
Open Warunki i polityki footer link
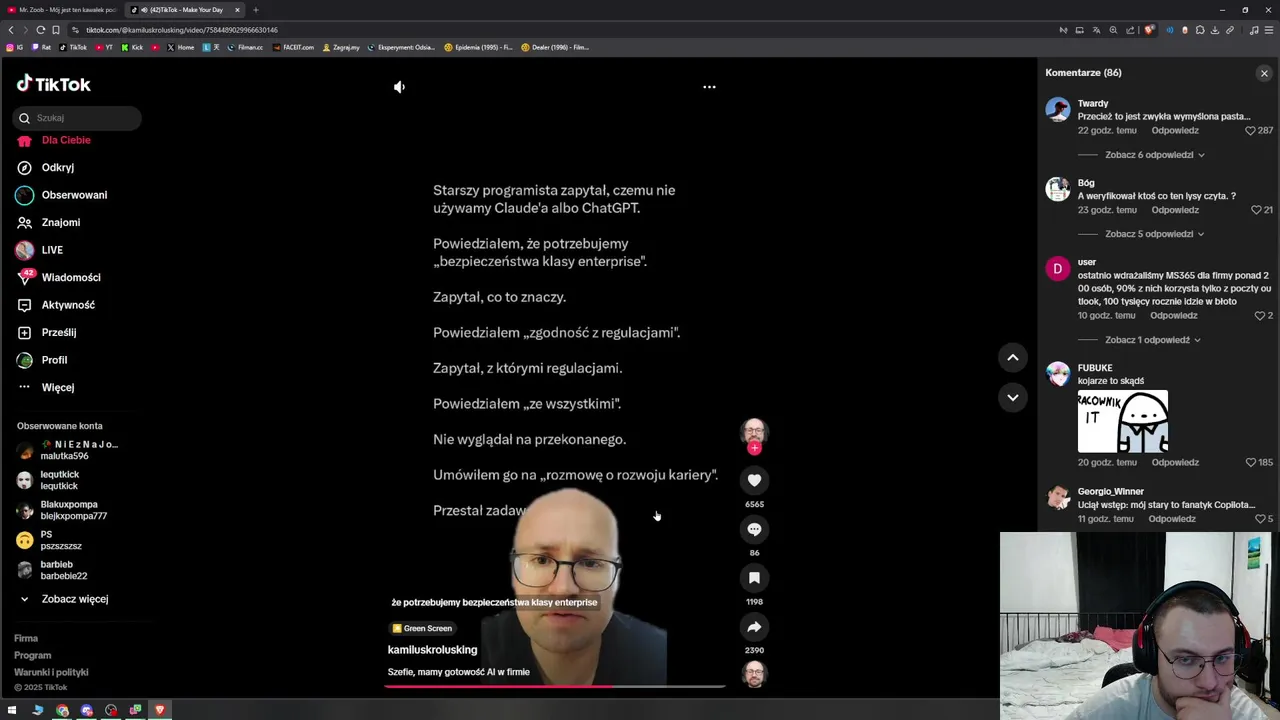coord(51,672)
